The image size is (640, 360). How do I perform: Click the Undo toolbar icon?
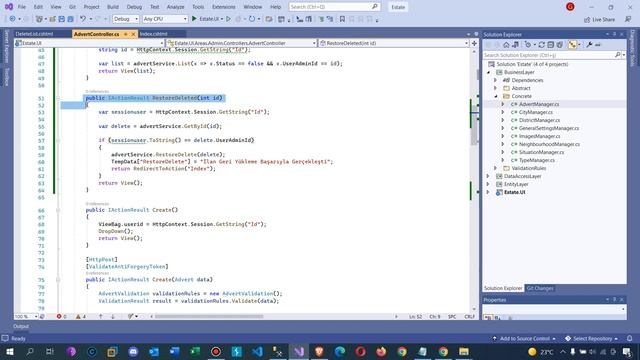[x=83, y=19]
